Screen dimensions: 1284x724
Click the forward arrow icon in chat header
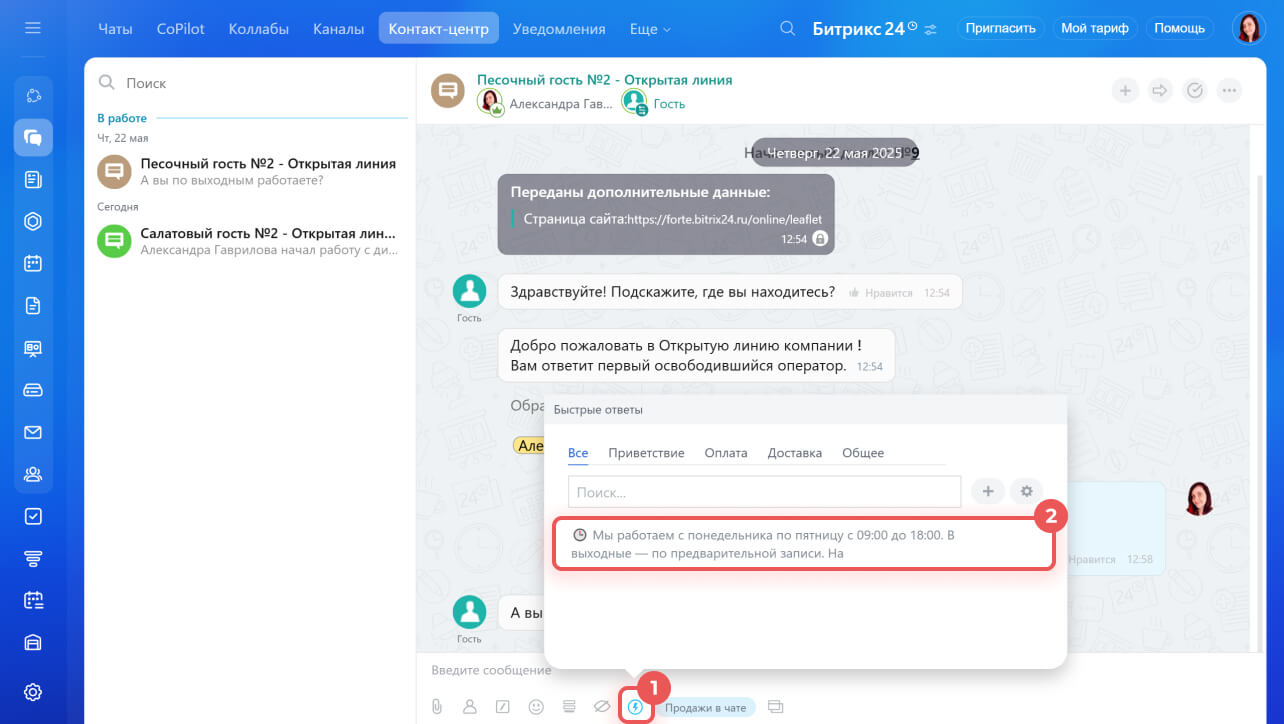click(1160, 91)
